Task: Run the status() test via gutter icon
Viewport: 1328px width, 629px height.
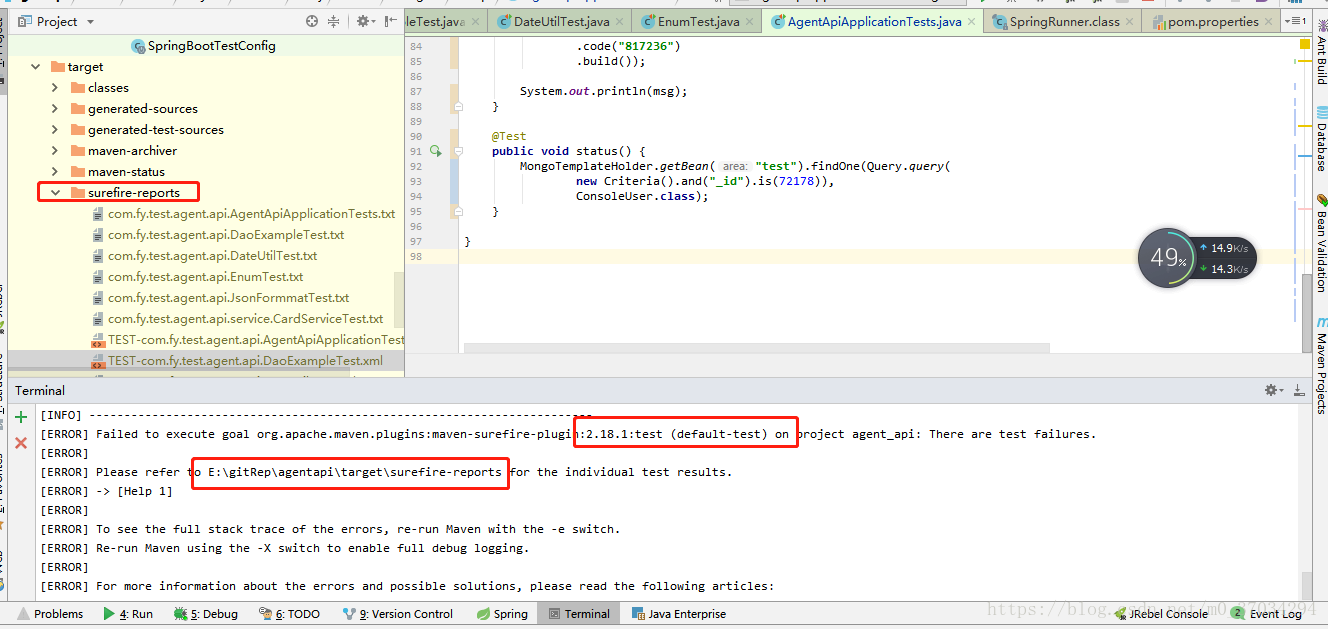Action: 436,151
